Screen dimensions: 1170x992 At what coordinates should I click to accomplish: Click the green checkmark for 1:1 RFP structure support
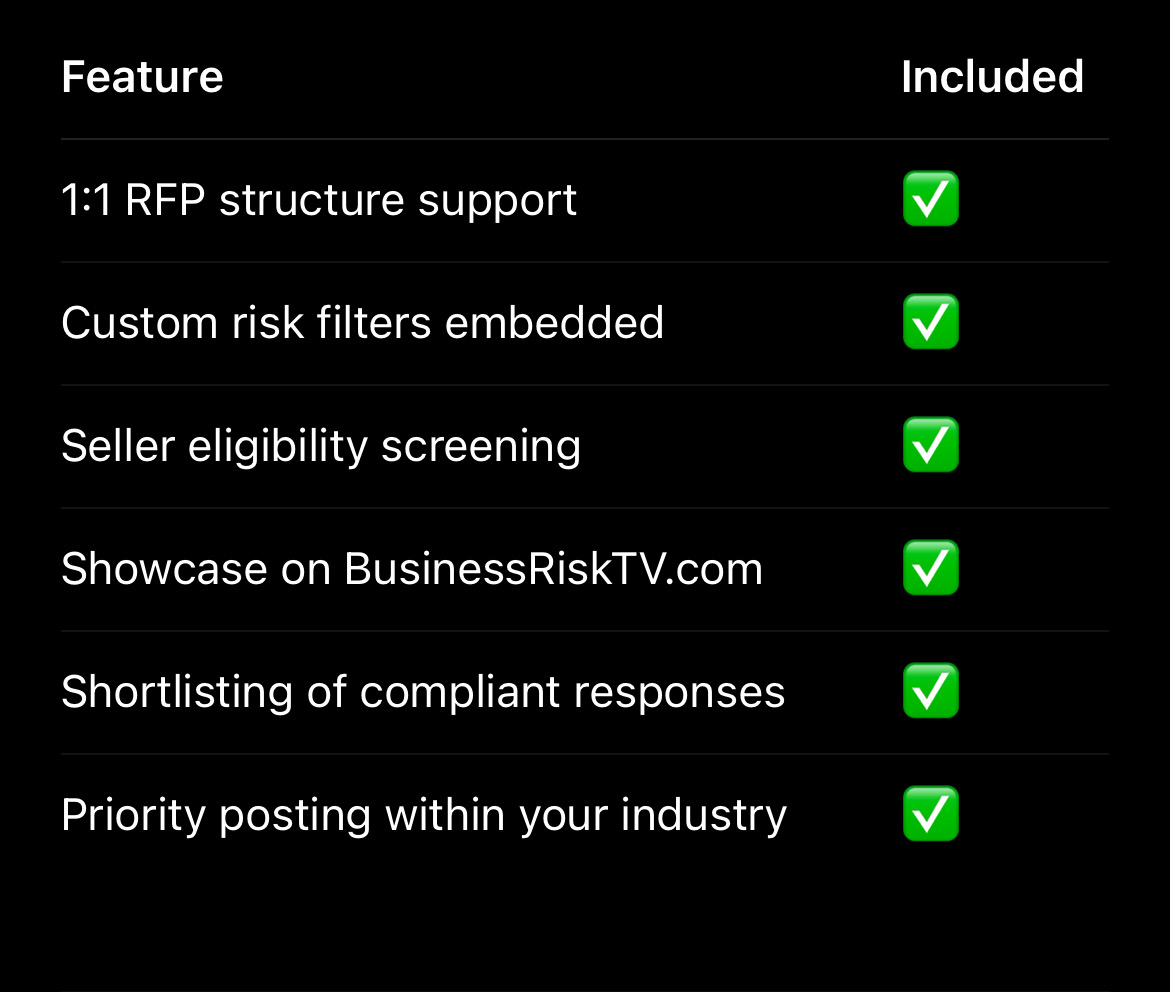[x=930, y=199]
